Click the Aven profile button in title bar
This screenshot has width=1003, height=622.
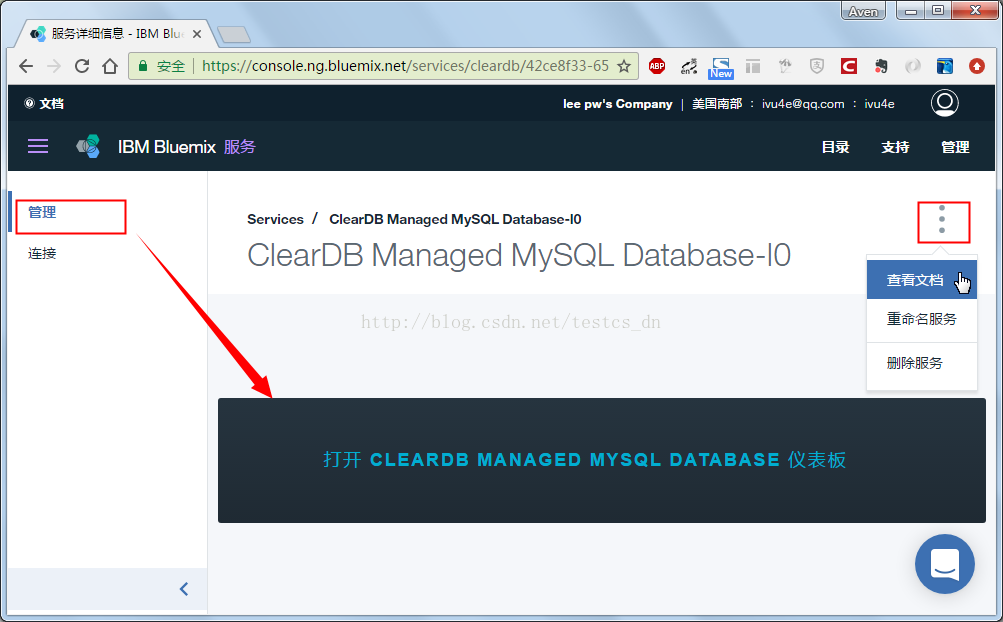(863, 12)
